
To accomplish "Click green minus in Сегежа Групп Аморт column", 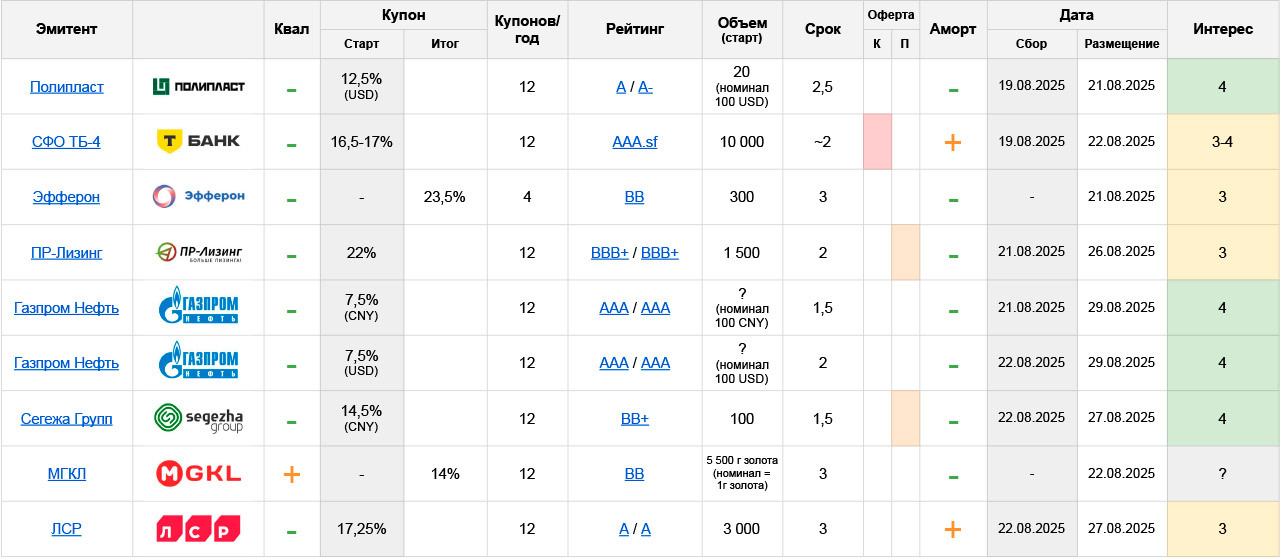I will (953, 422).
